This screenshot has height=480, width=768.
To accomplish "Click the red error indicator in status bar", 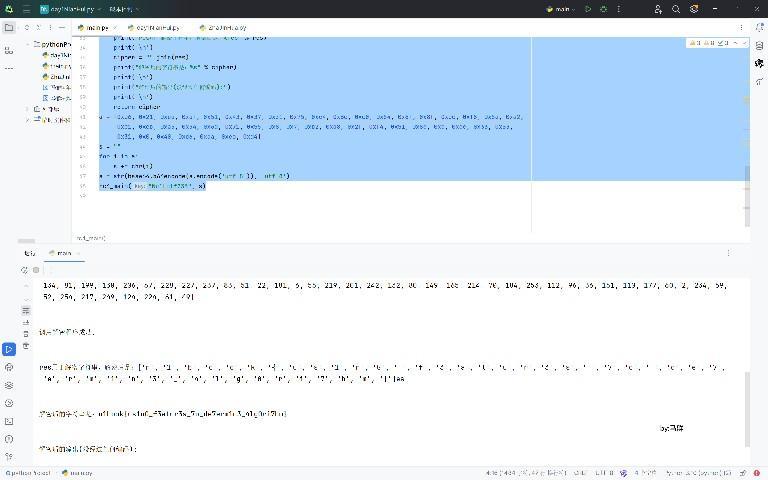I will coord(756,473).
